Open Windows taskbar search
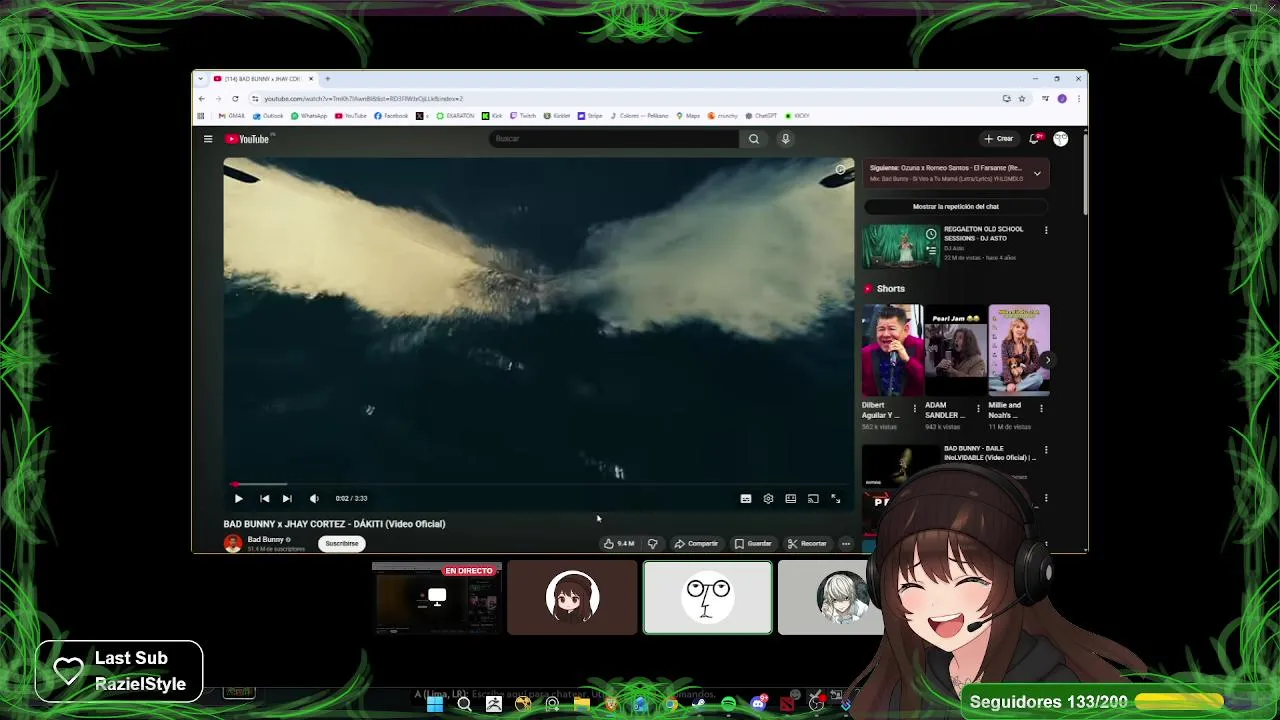 (464, 704)
